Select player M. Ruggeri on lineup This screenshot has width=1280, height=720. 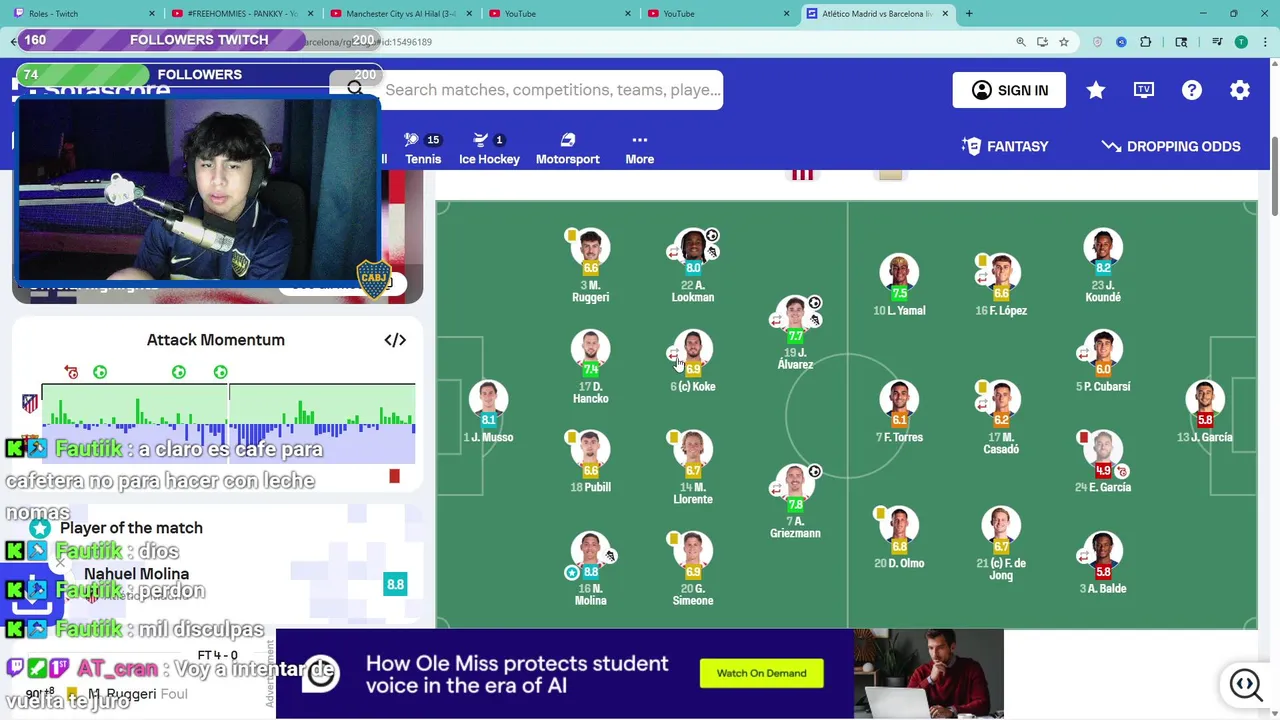(590, 266)
